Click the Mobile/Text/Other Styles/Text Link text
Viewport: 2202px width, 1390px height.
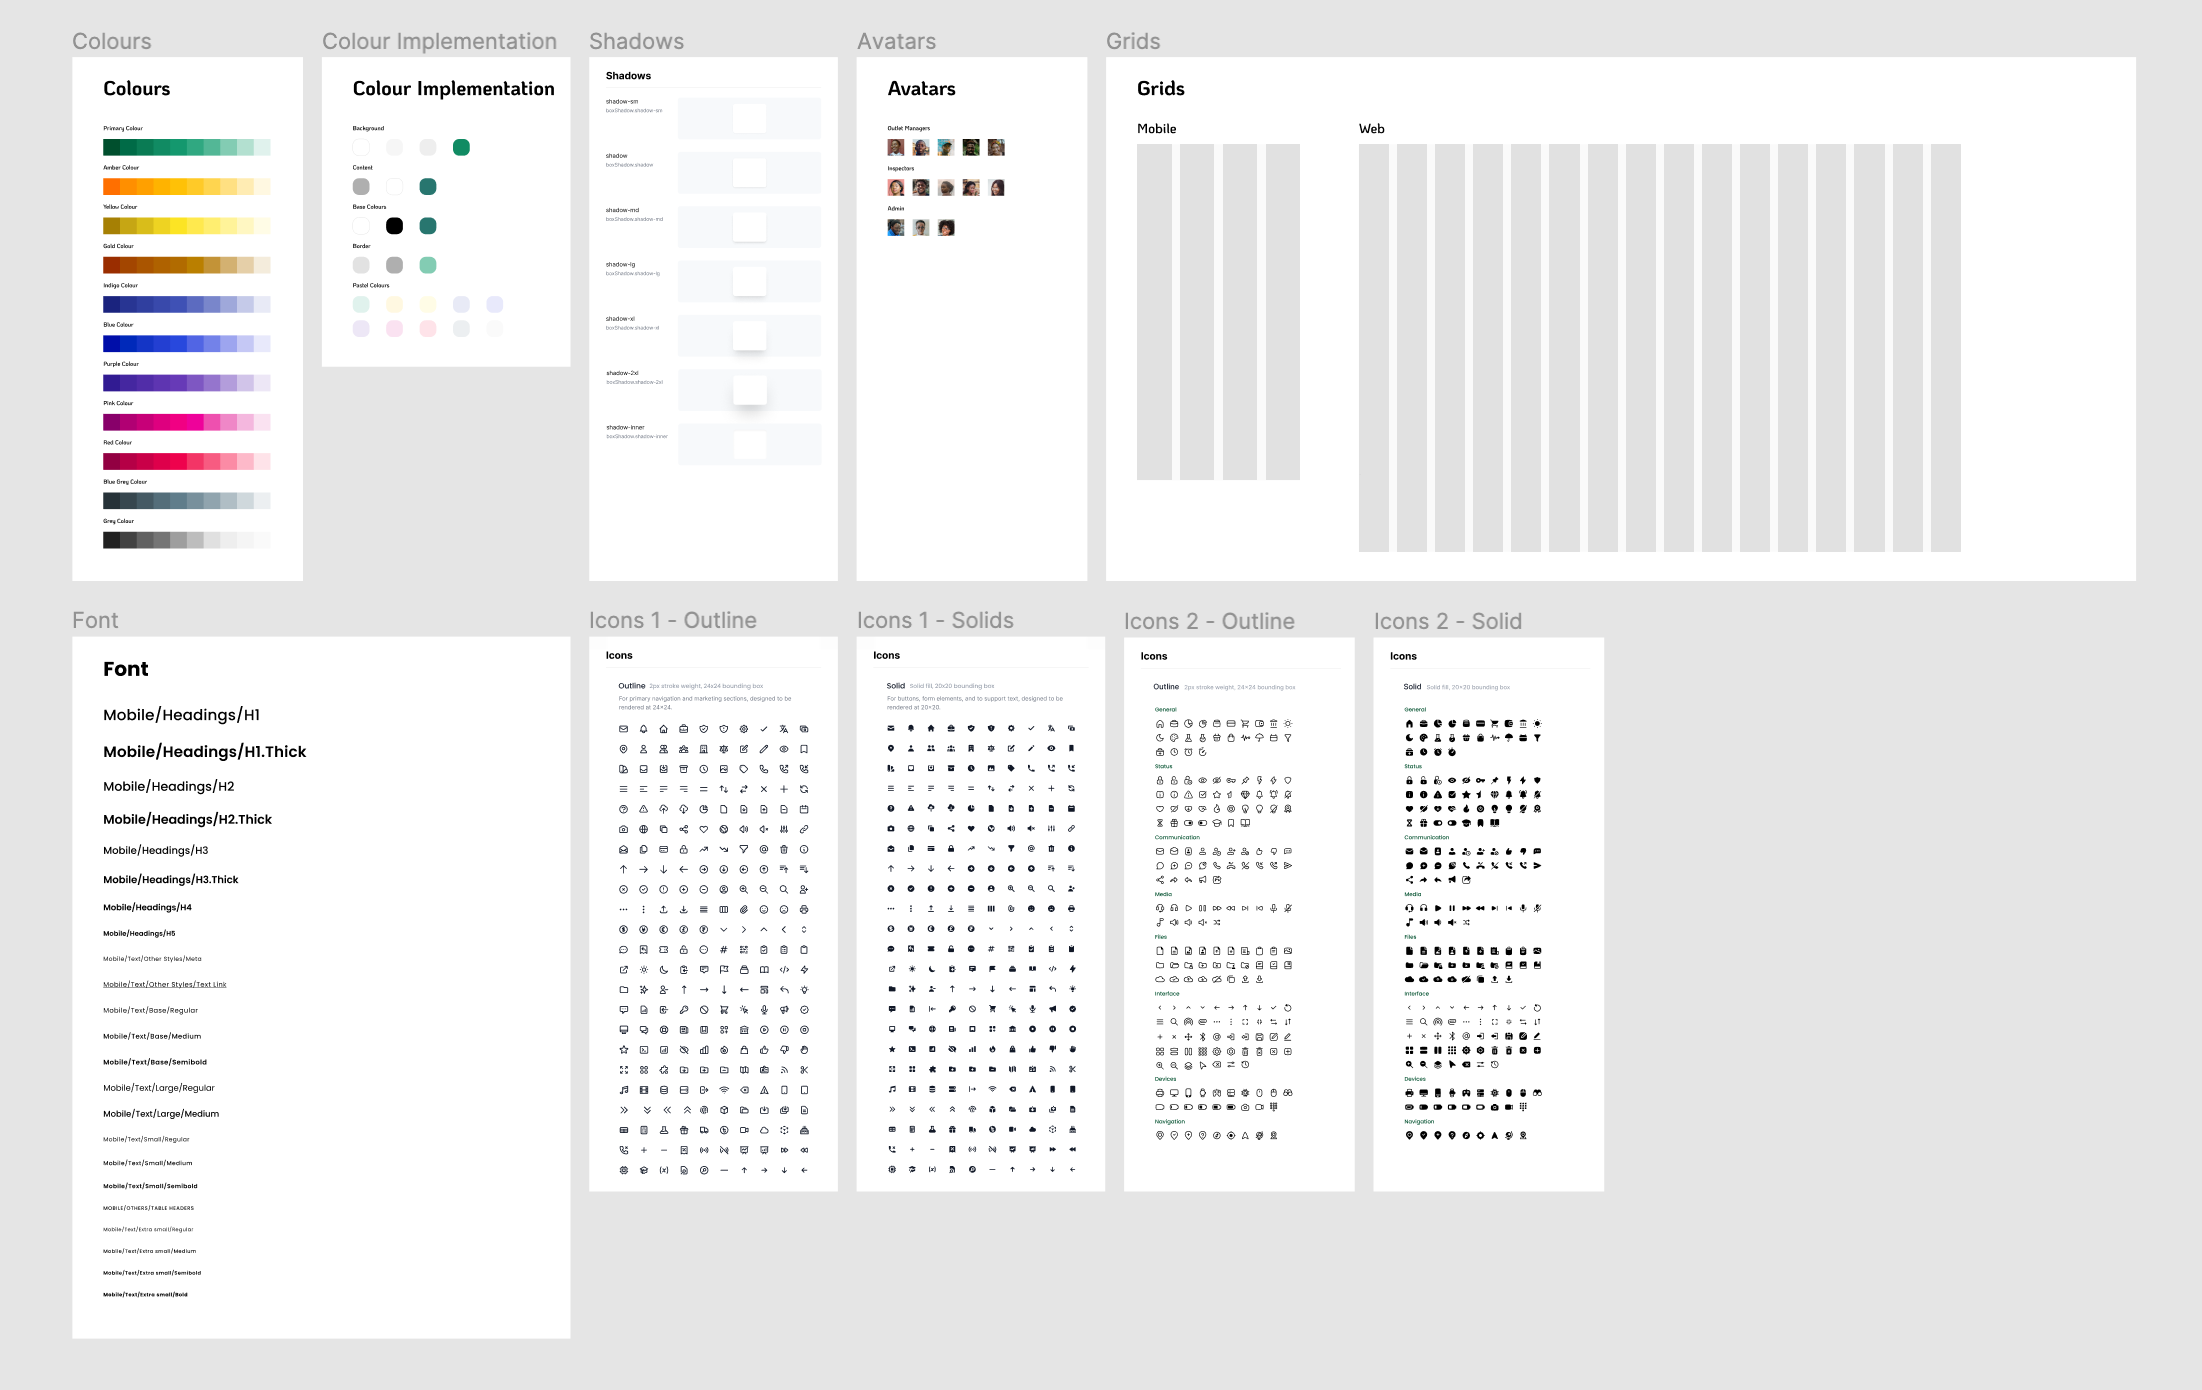tap(165, 984)
